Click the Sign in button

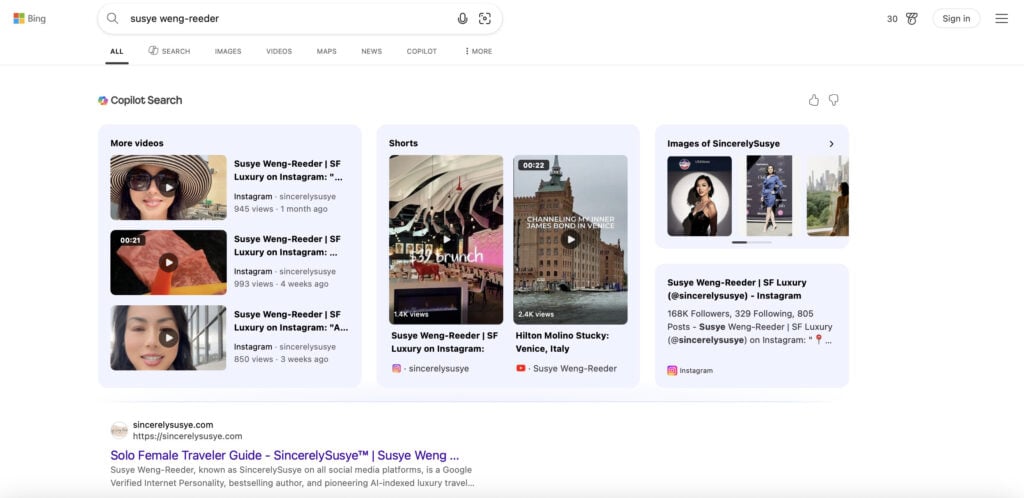[x=956, y=18]
